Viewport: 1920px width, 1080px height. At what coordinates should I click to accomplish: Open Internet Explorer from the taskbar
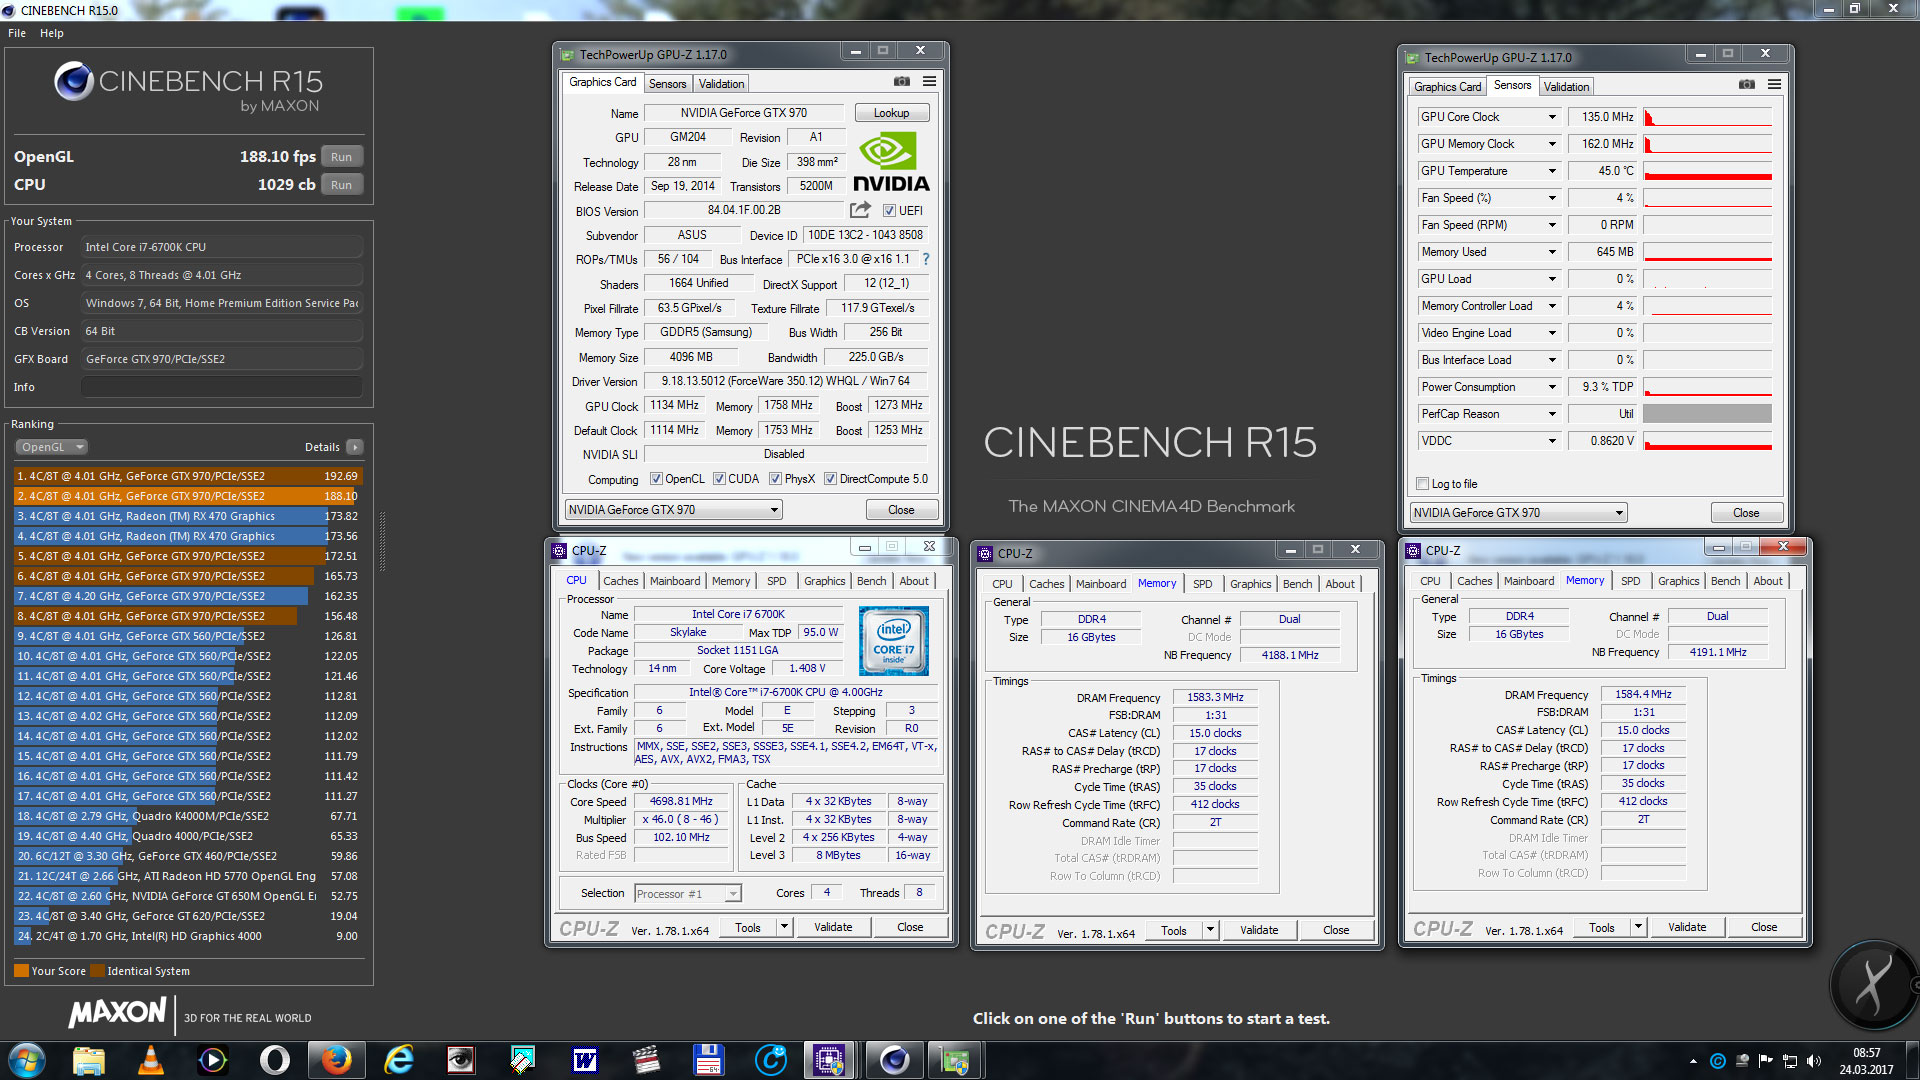pyautogui.click(x=399, y=1060)
